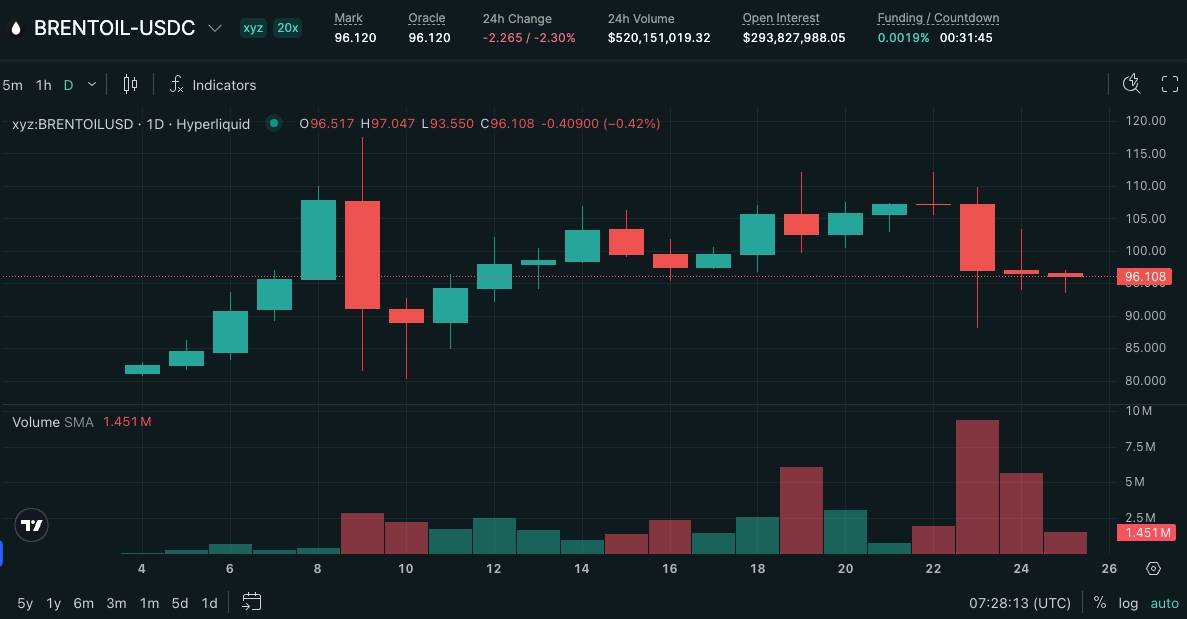Select the 1h timeframe
Screen dimensions: 1187x619
point(43,85)
